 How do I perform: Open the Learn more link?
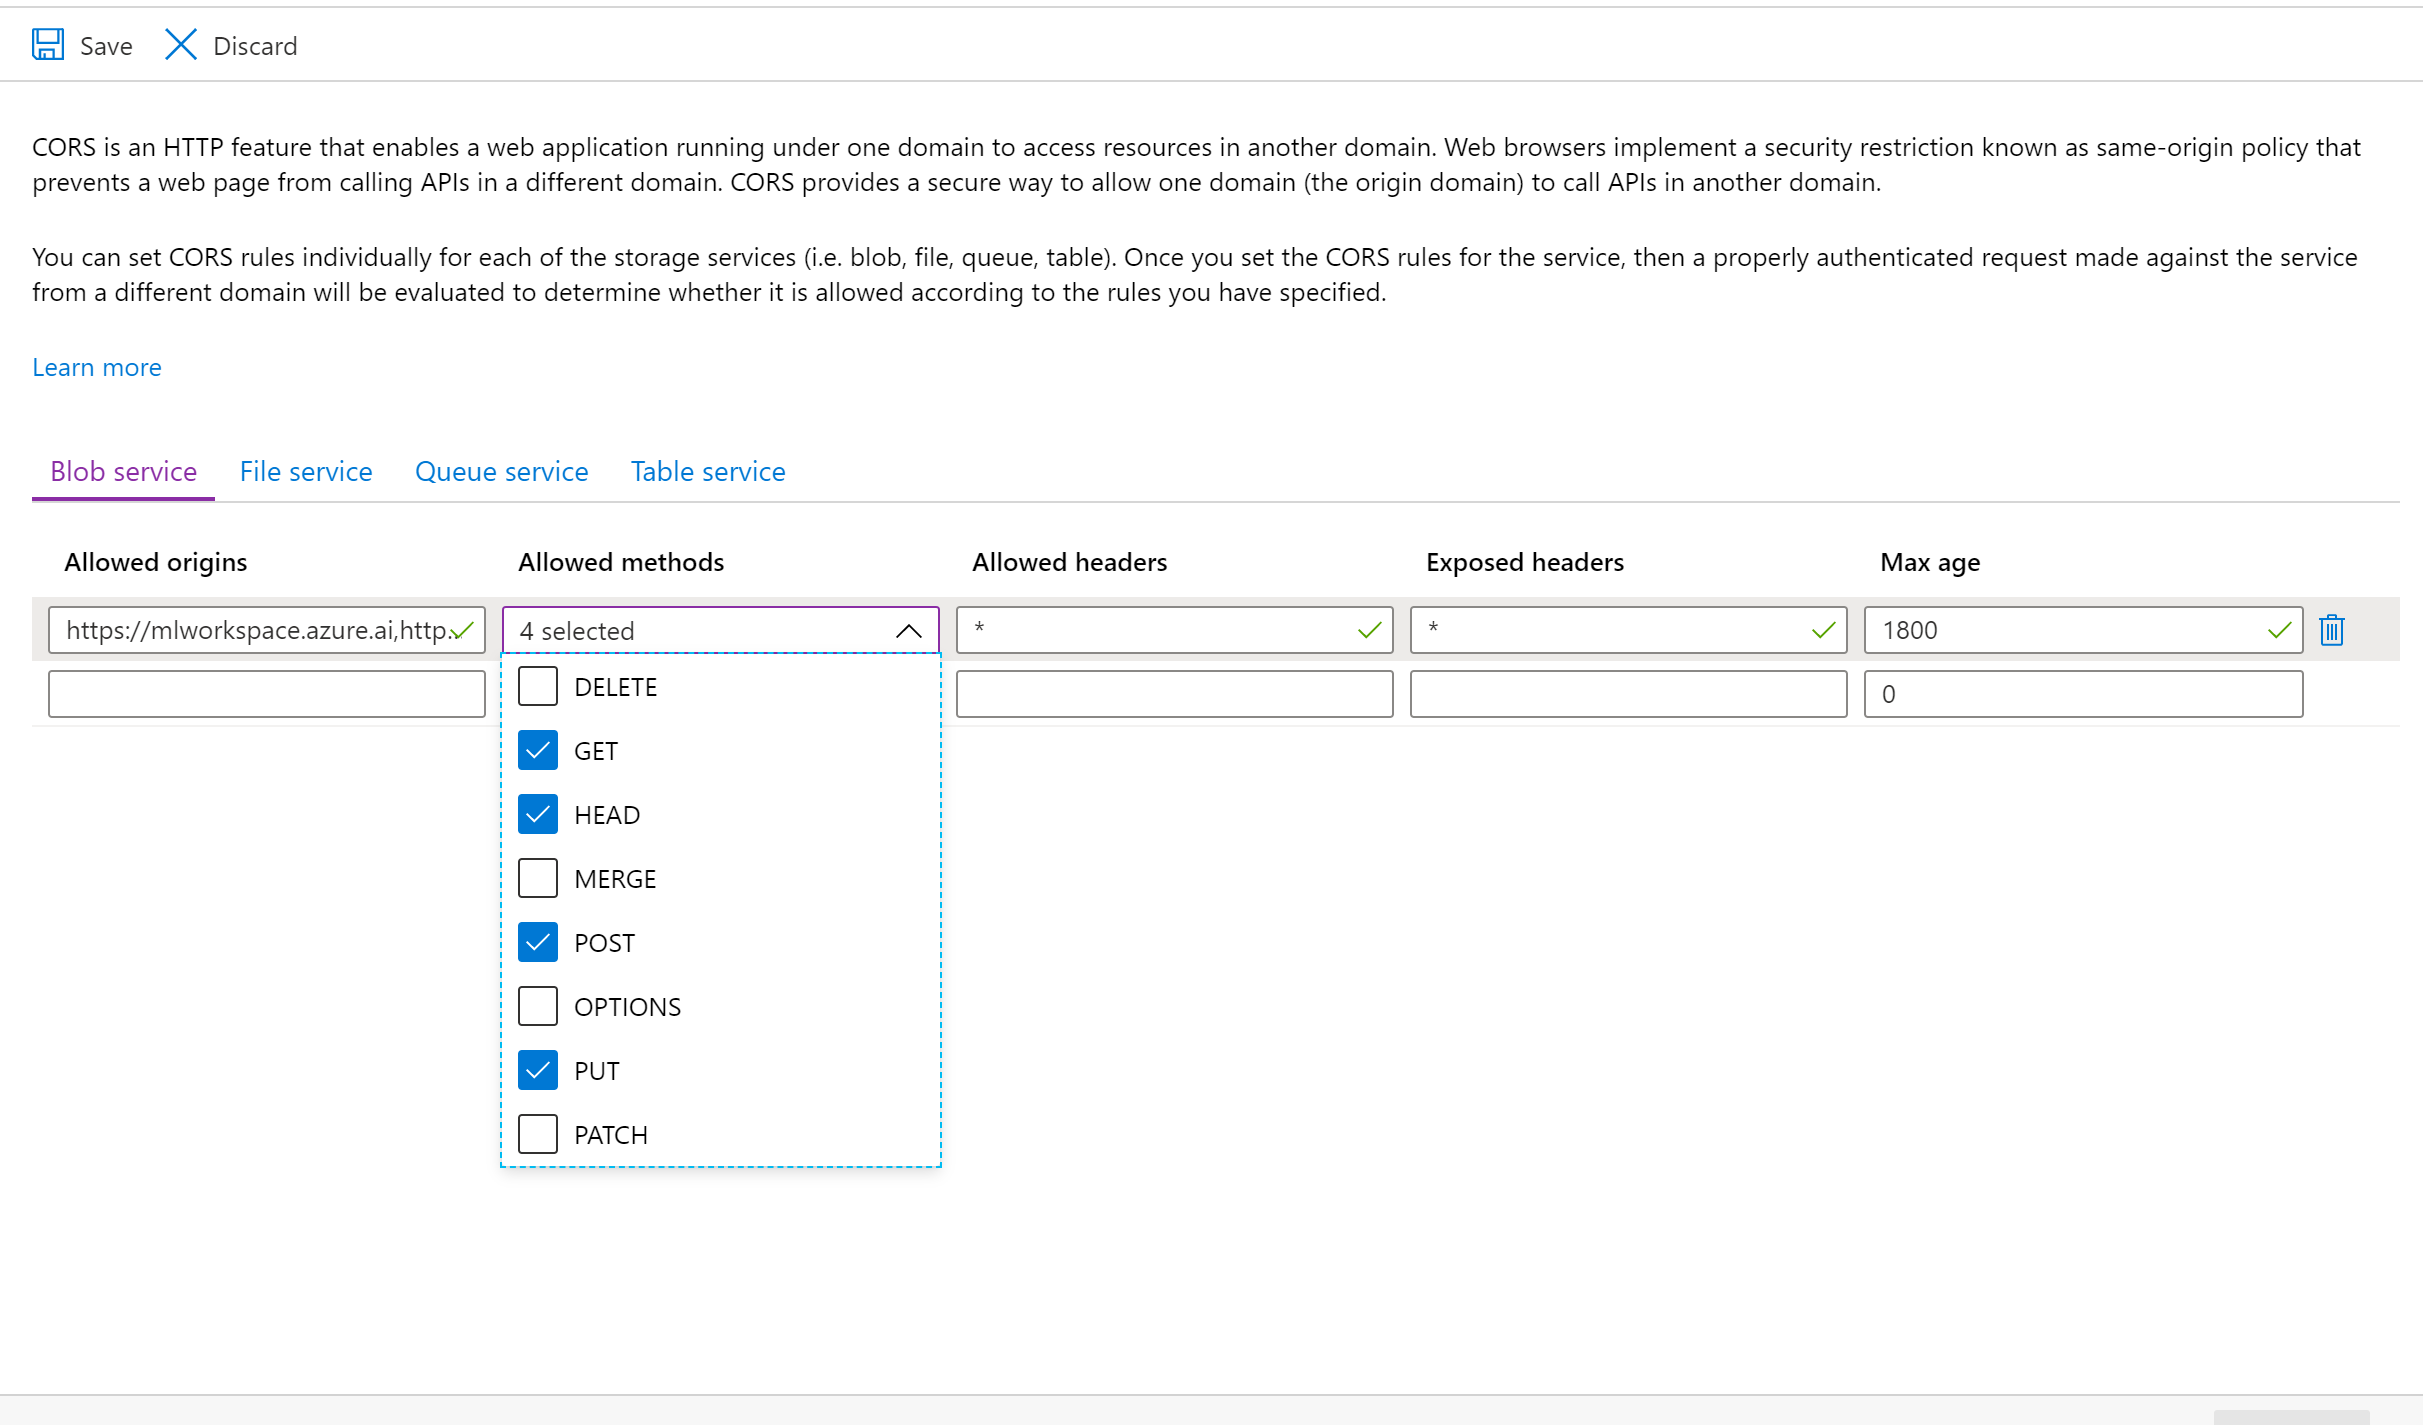[97, 367]
